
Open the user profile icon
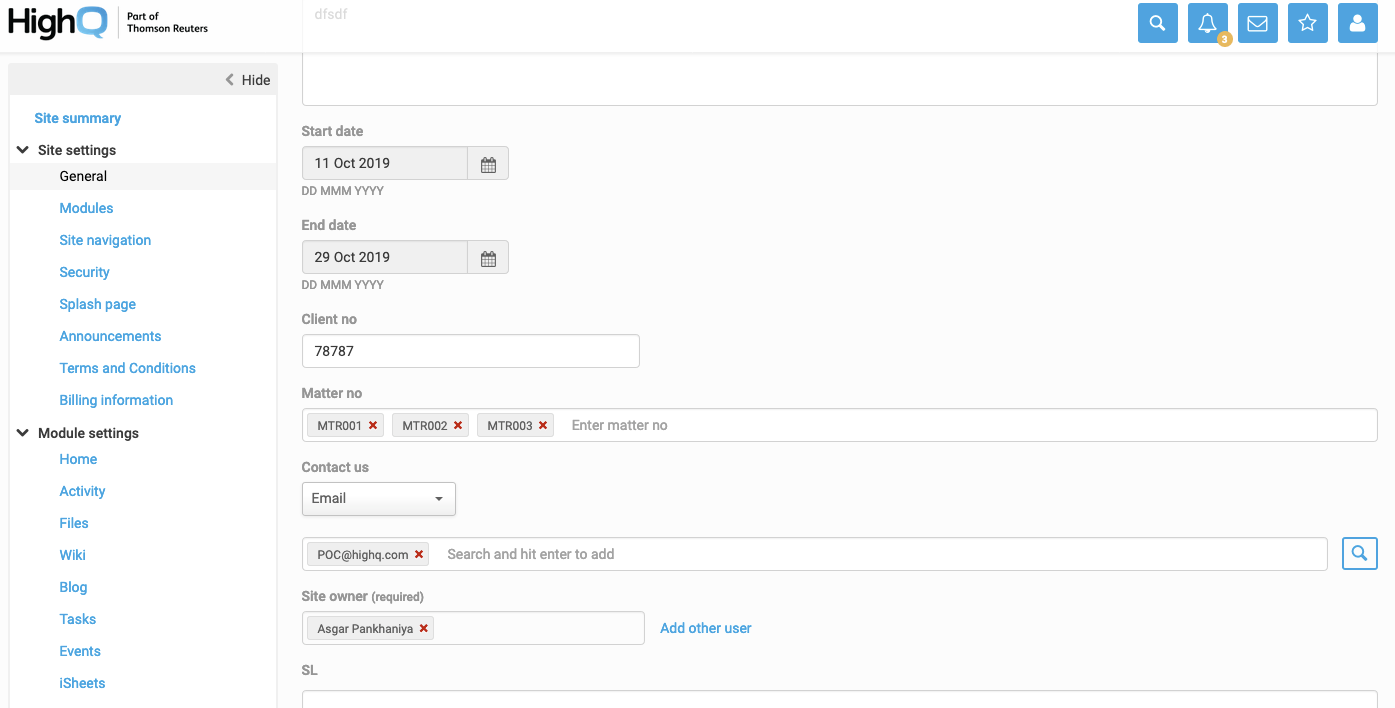click(x=1357, y=23)
